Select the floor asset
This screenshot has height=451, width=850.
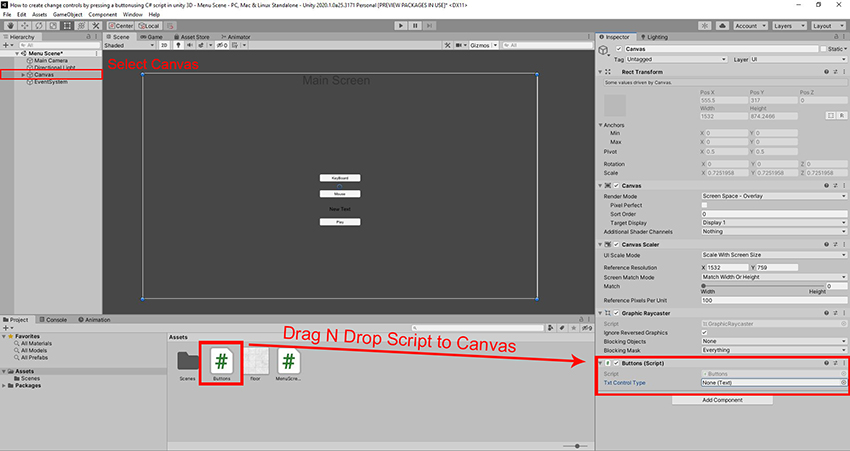[255, 363]
